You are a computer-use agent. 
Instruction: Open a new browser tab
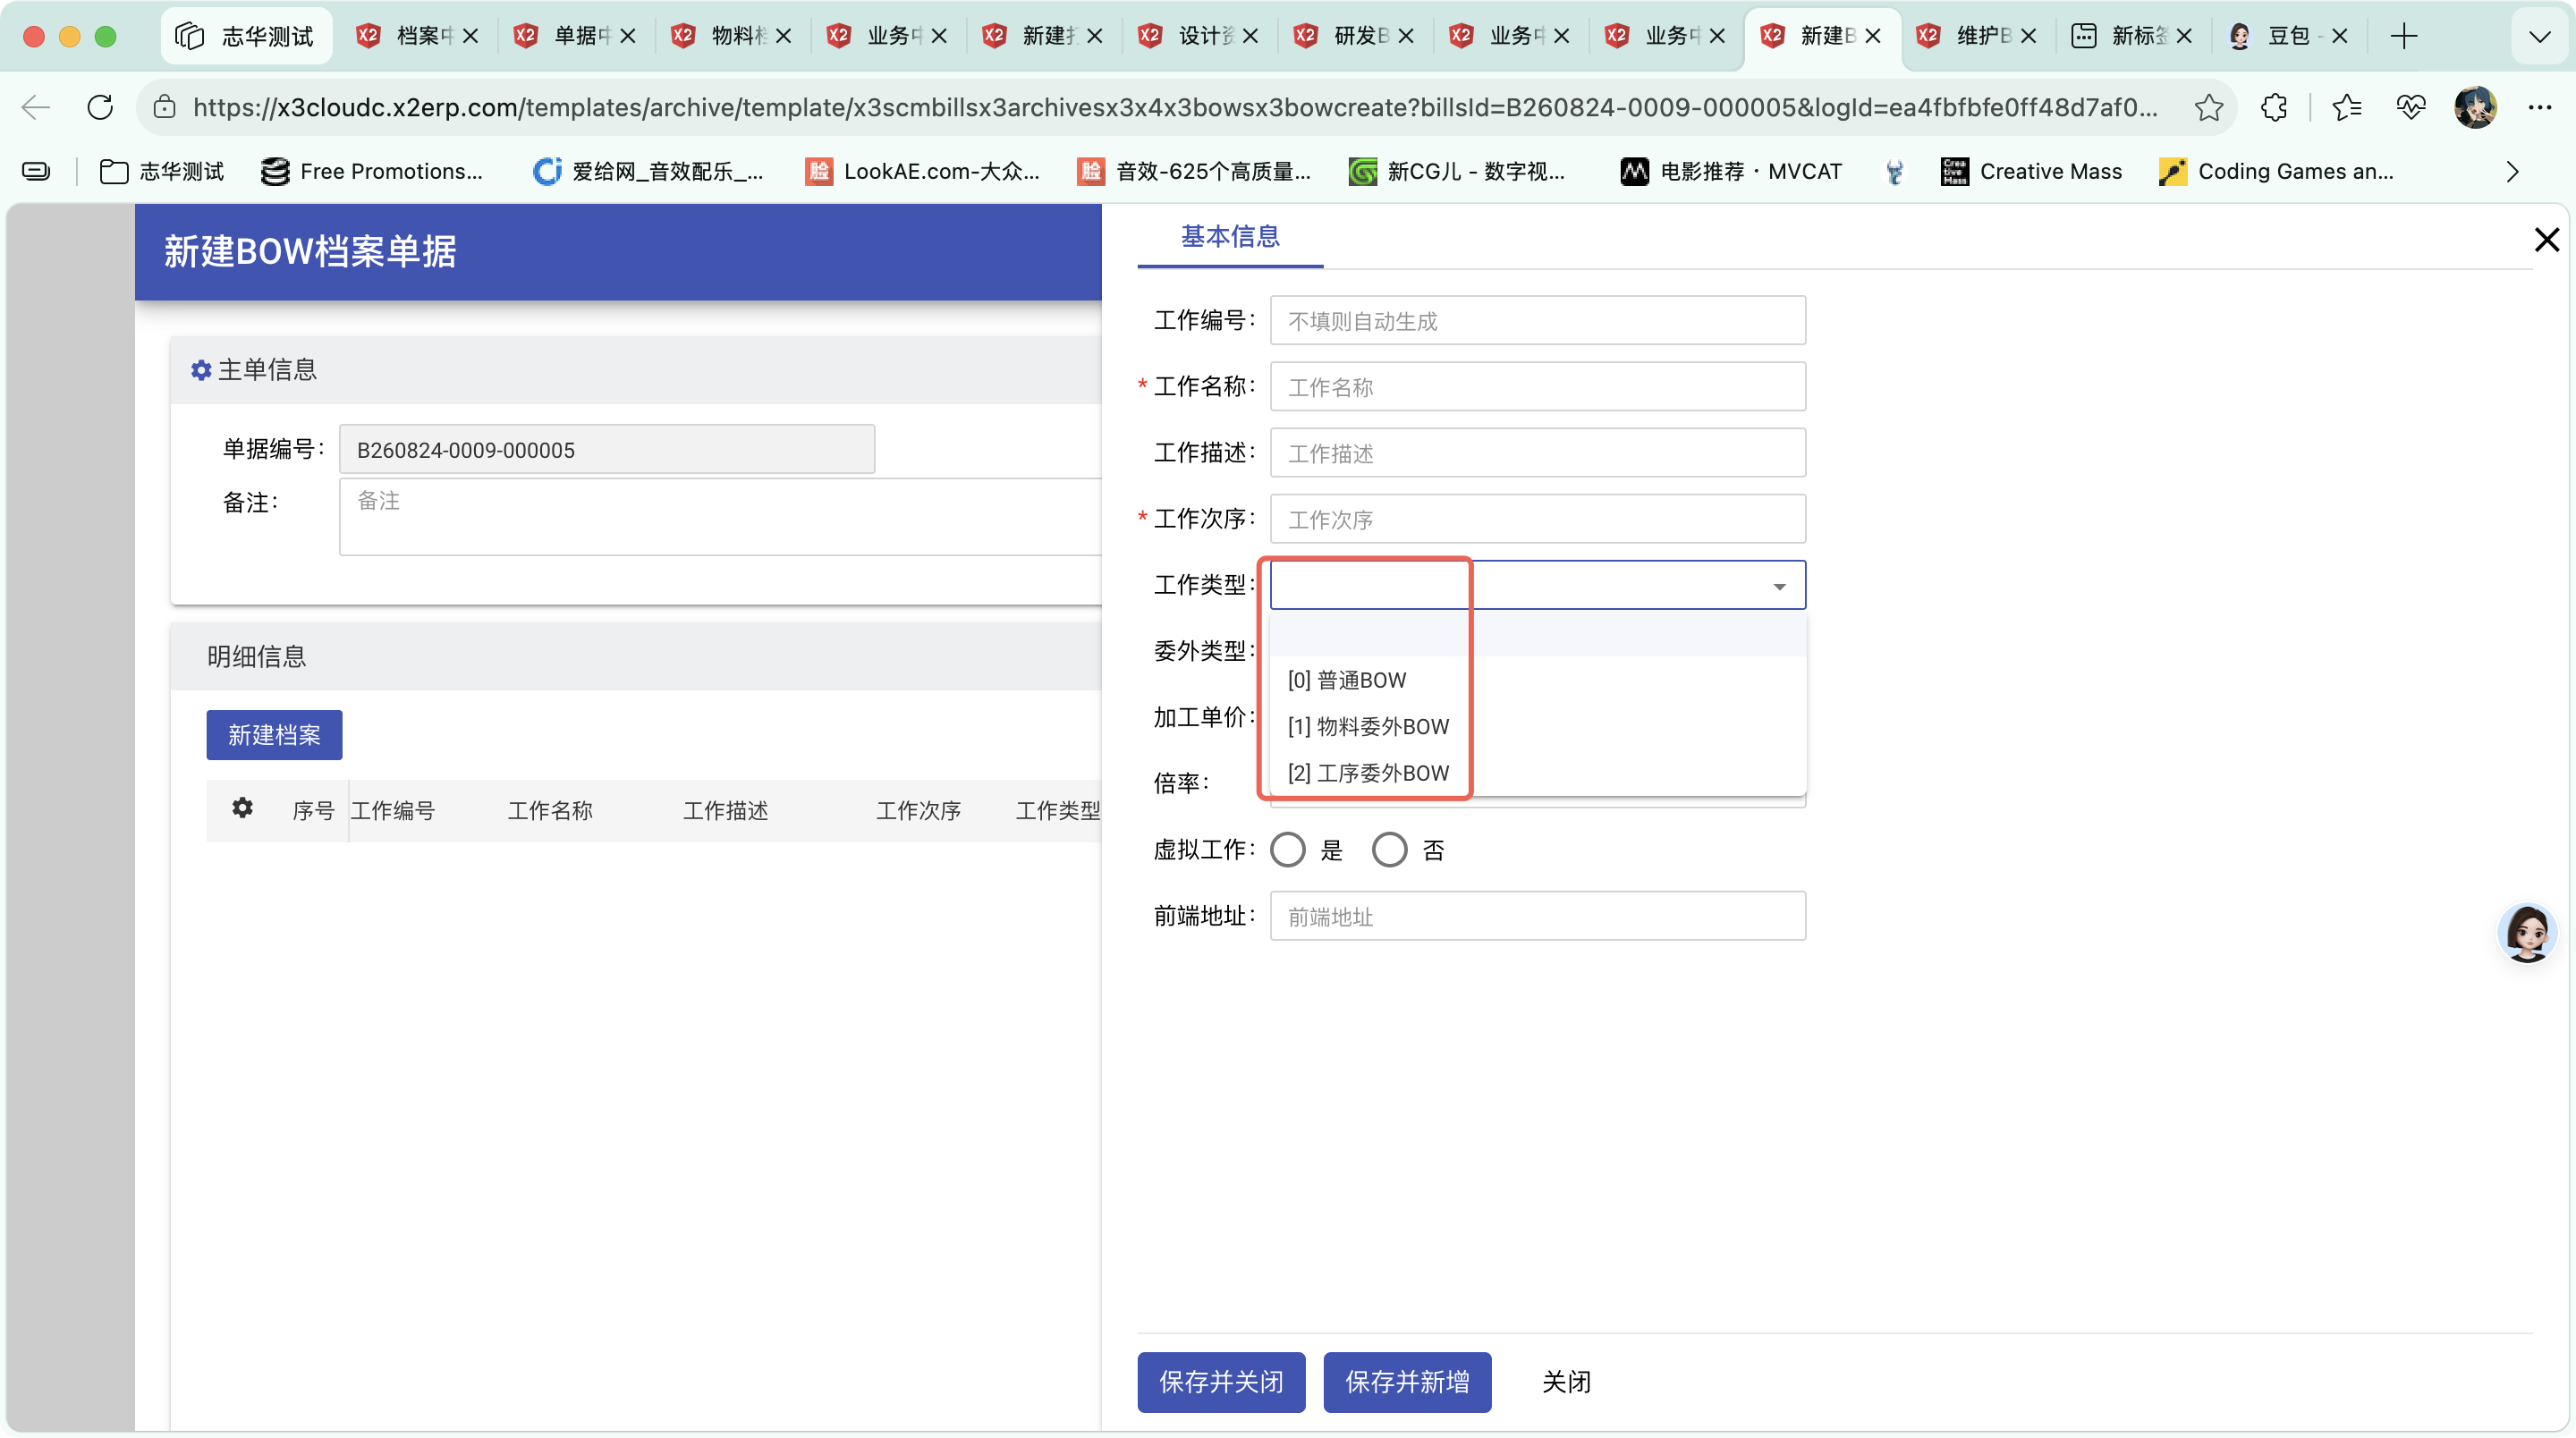click(2403, 36)
